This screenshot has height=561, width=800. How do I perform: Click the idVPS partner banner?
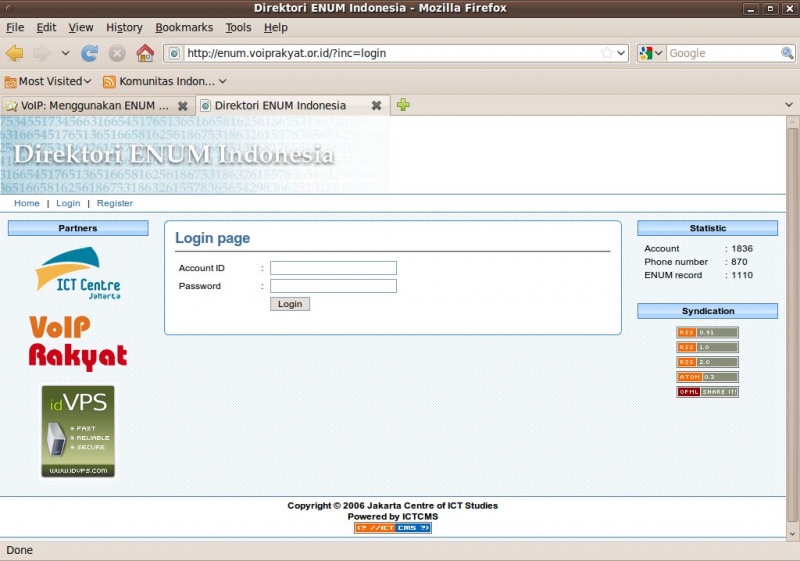coord(78,431)
